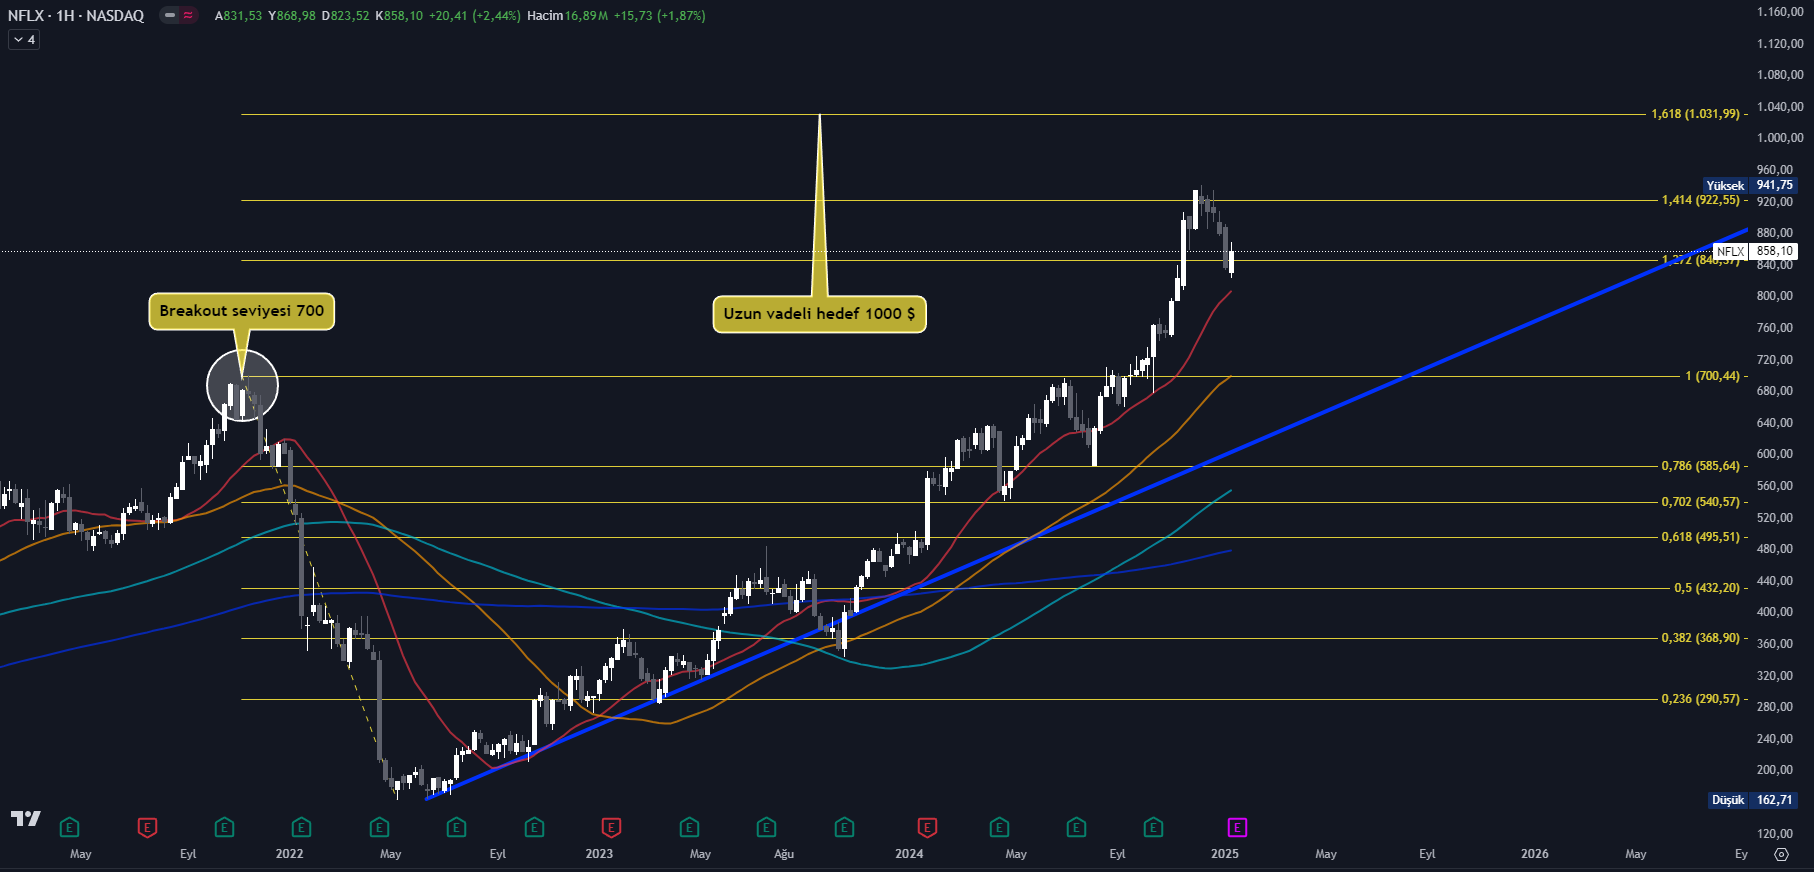
Task: Click the Hacim 16,89 M volume readout
Action: coord(567,16)
